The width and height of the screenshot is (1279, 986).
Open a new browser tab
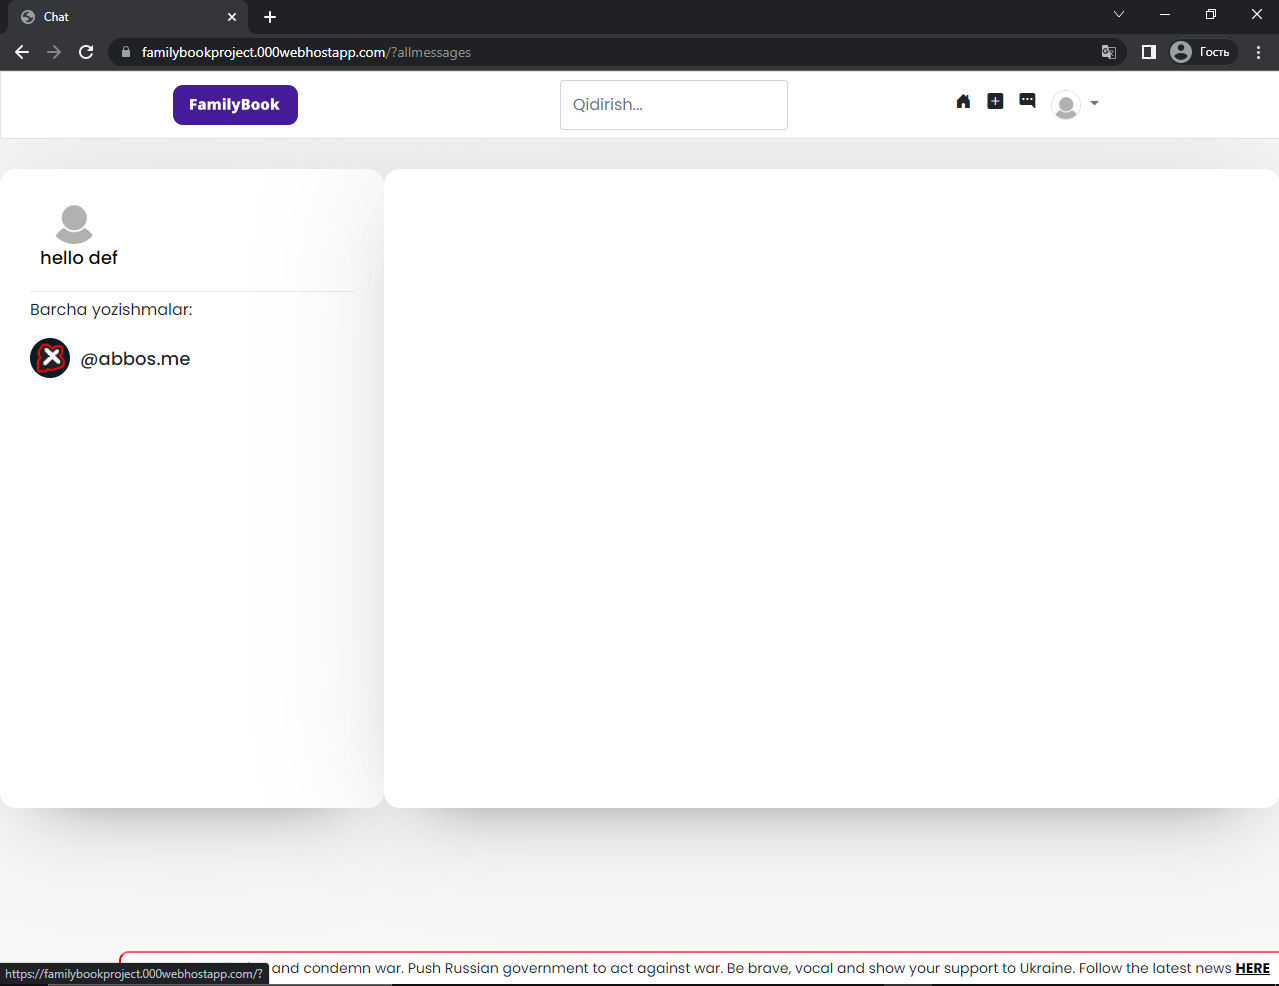click(270, 17)
